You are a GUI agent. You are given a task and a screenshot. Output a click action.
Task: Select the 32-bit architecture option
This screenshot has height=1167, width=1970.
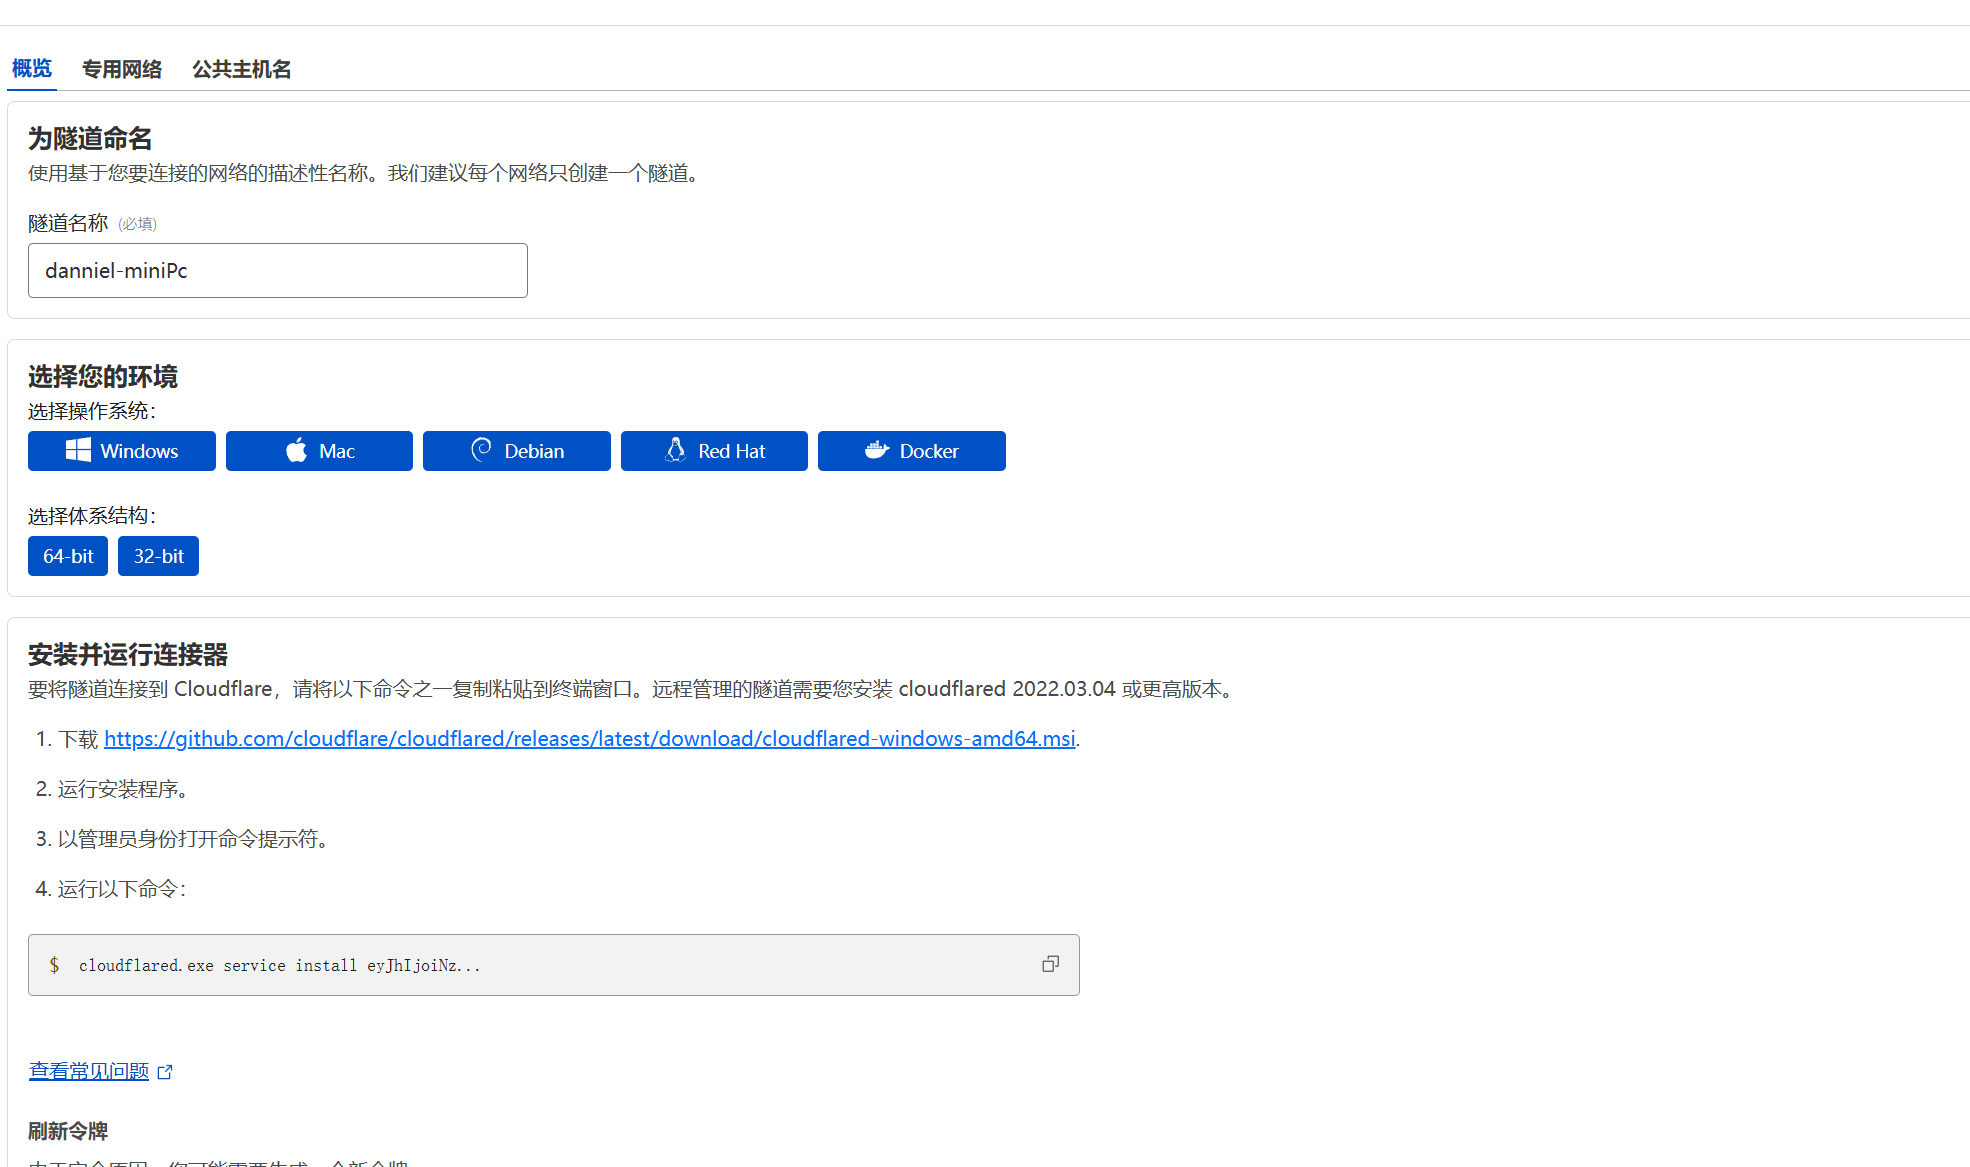[158, 556]
